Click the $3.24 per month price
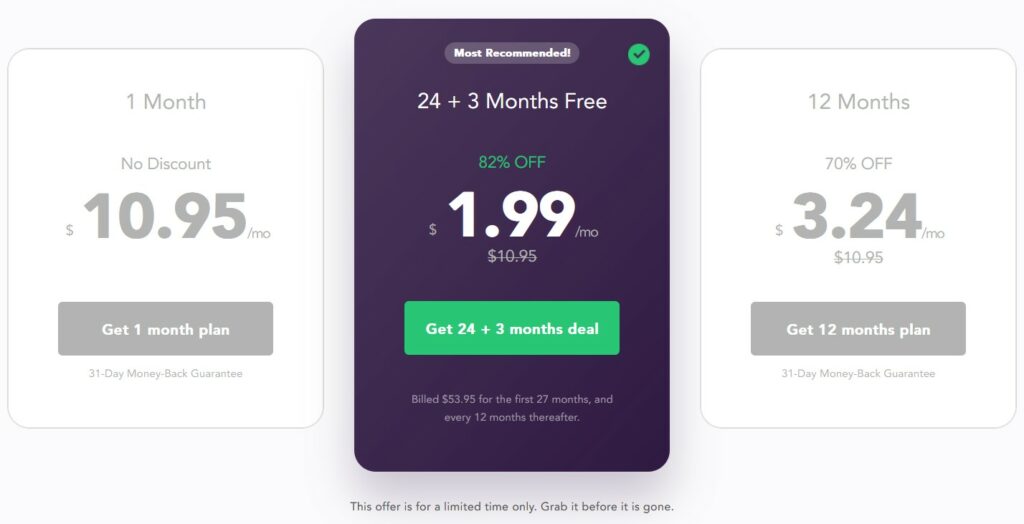 [859, 216]
